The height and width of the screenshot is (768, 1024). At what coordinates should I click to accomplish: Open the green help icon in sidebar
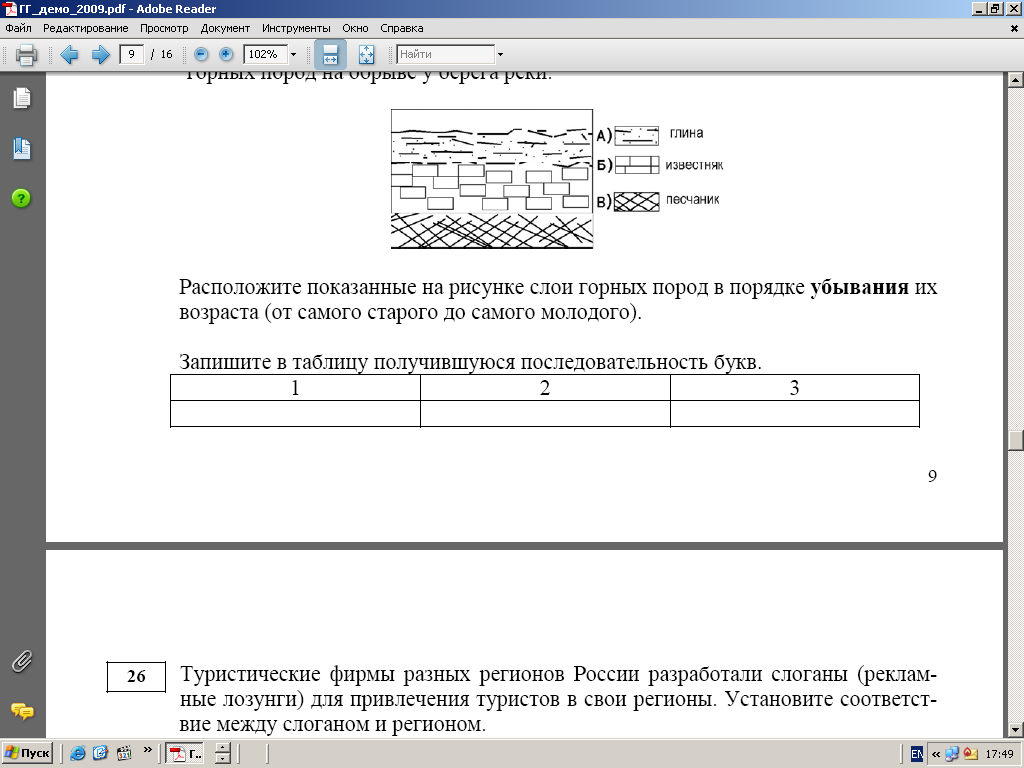[x=21, y=198]
